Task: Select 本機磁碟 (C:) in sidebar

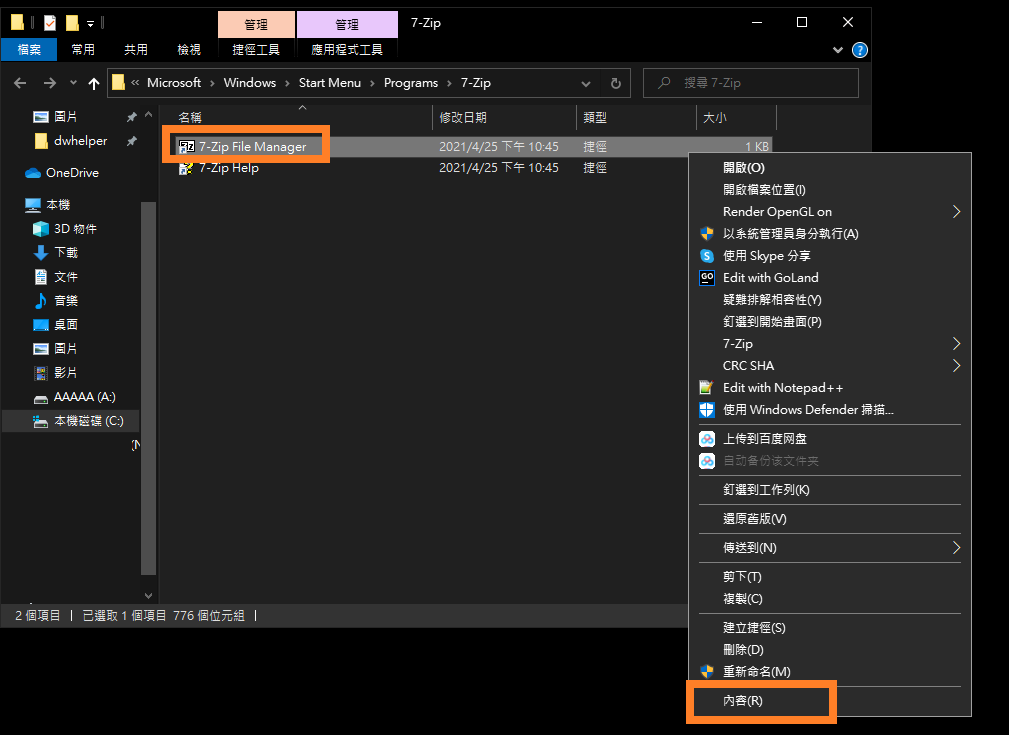Action: tap(89, 421)
